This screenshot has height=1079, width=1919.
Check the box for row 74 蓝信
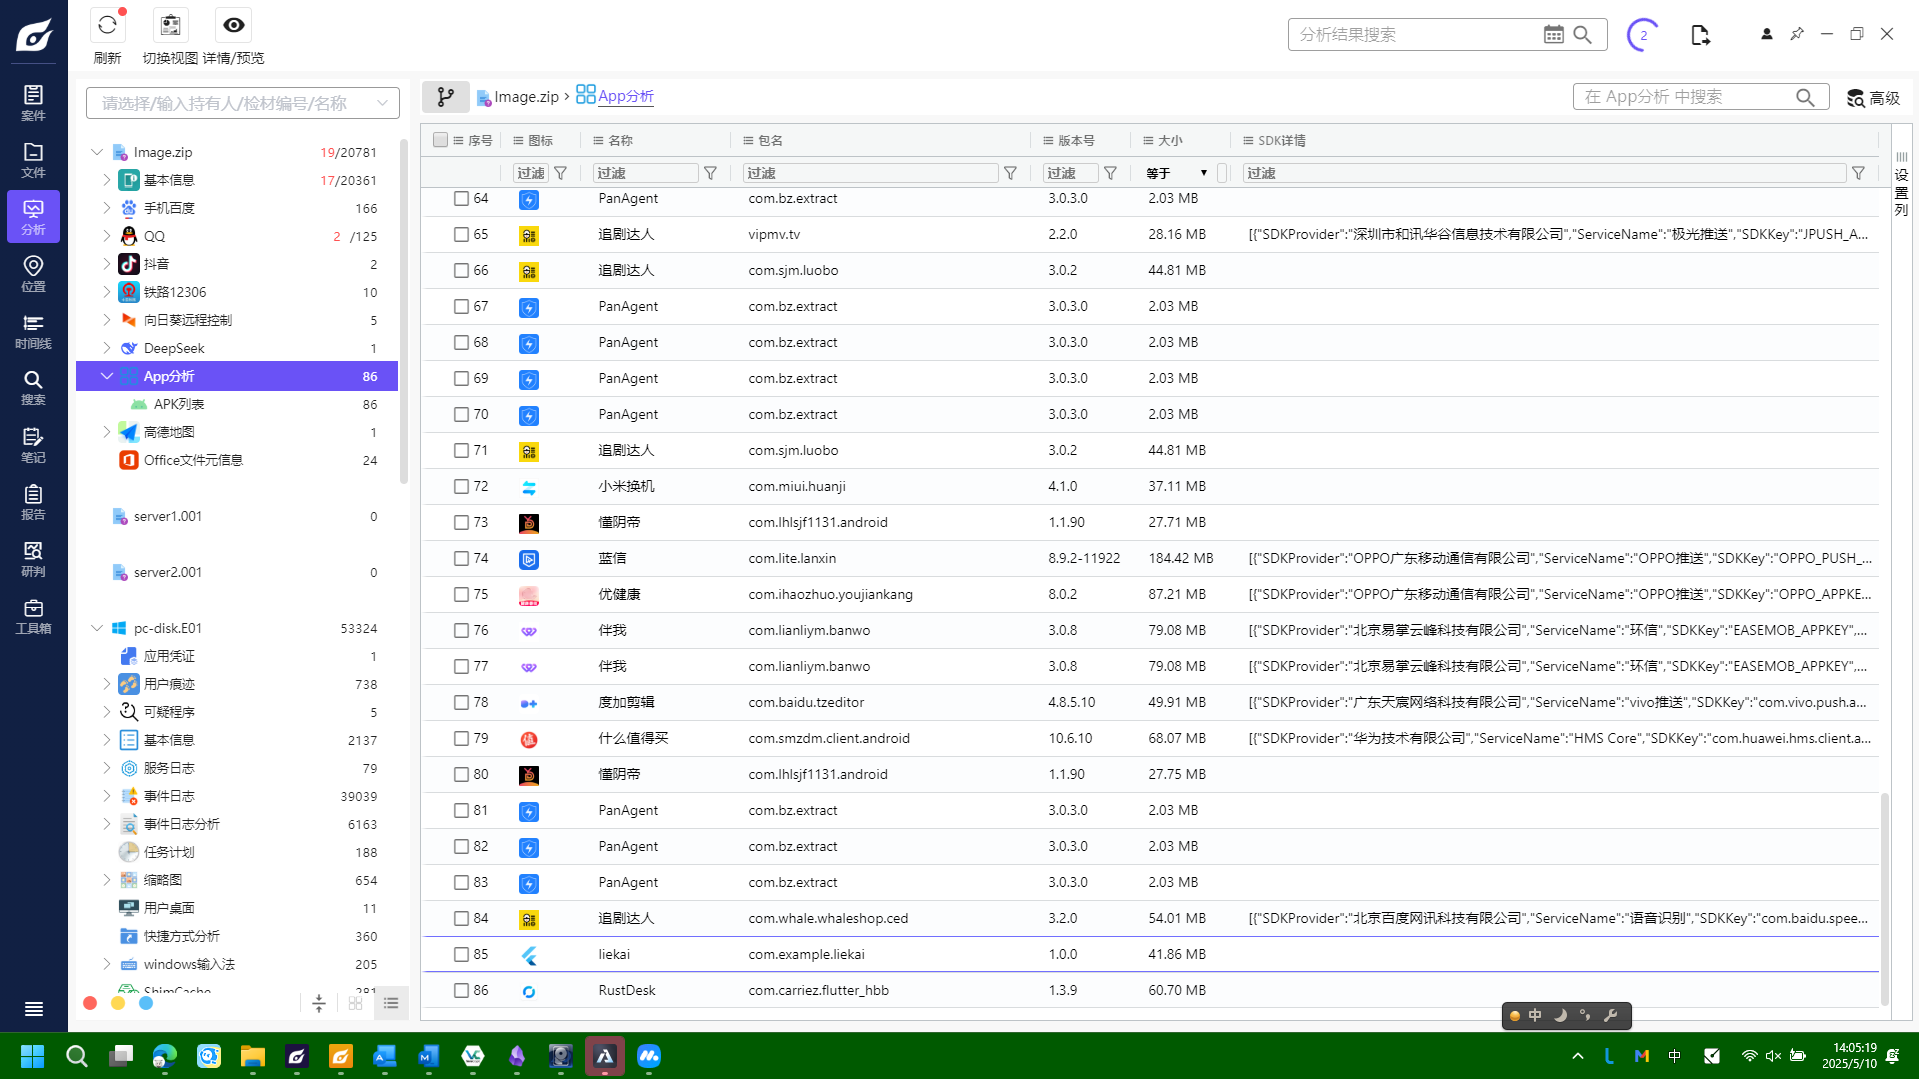tap(461, 558)
